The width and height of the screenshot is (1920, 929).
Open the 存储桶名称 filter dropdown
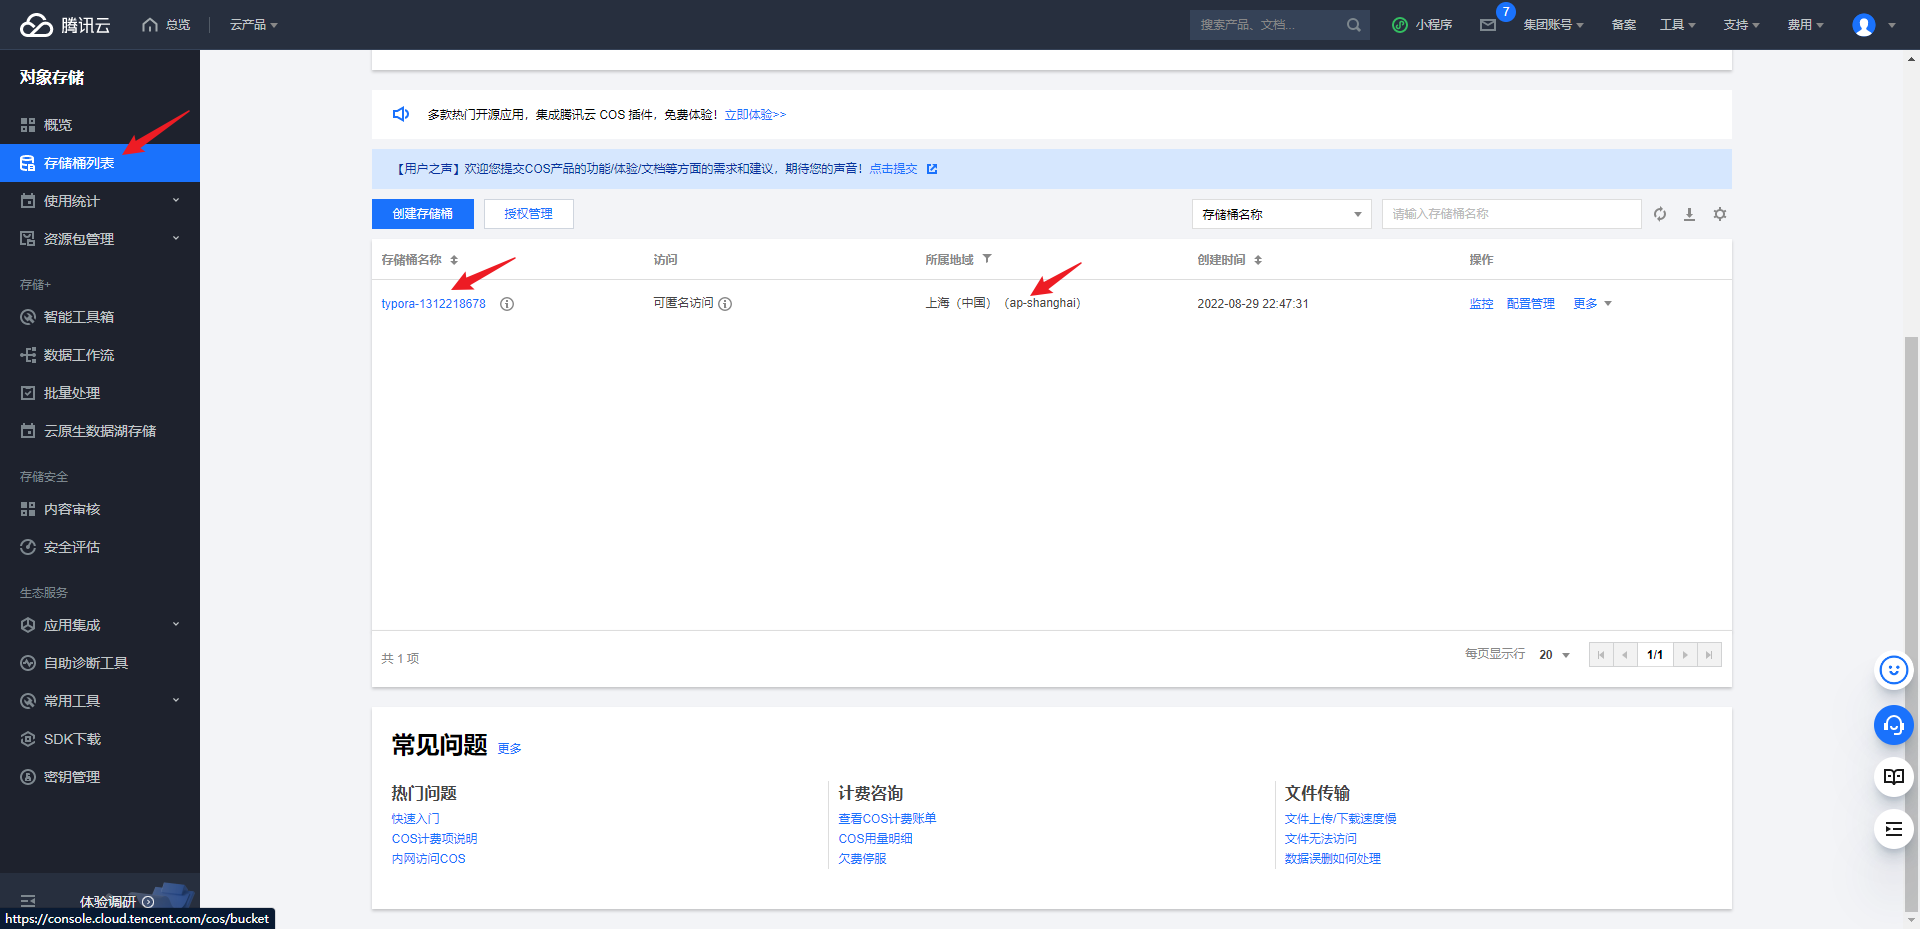coord(1282,214)
